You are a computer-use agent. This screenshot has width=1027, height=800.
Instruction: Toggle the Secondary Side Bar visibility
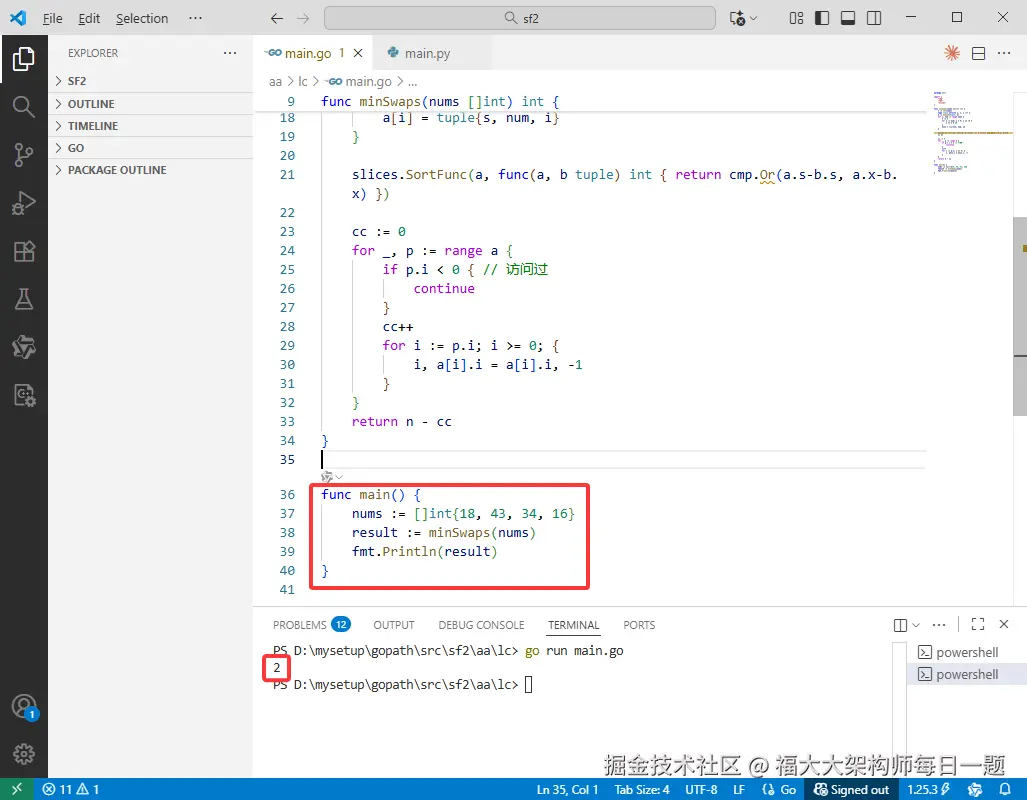point(874,18)
